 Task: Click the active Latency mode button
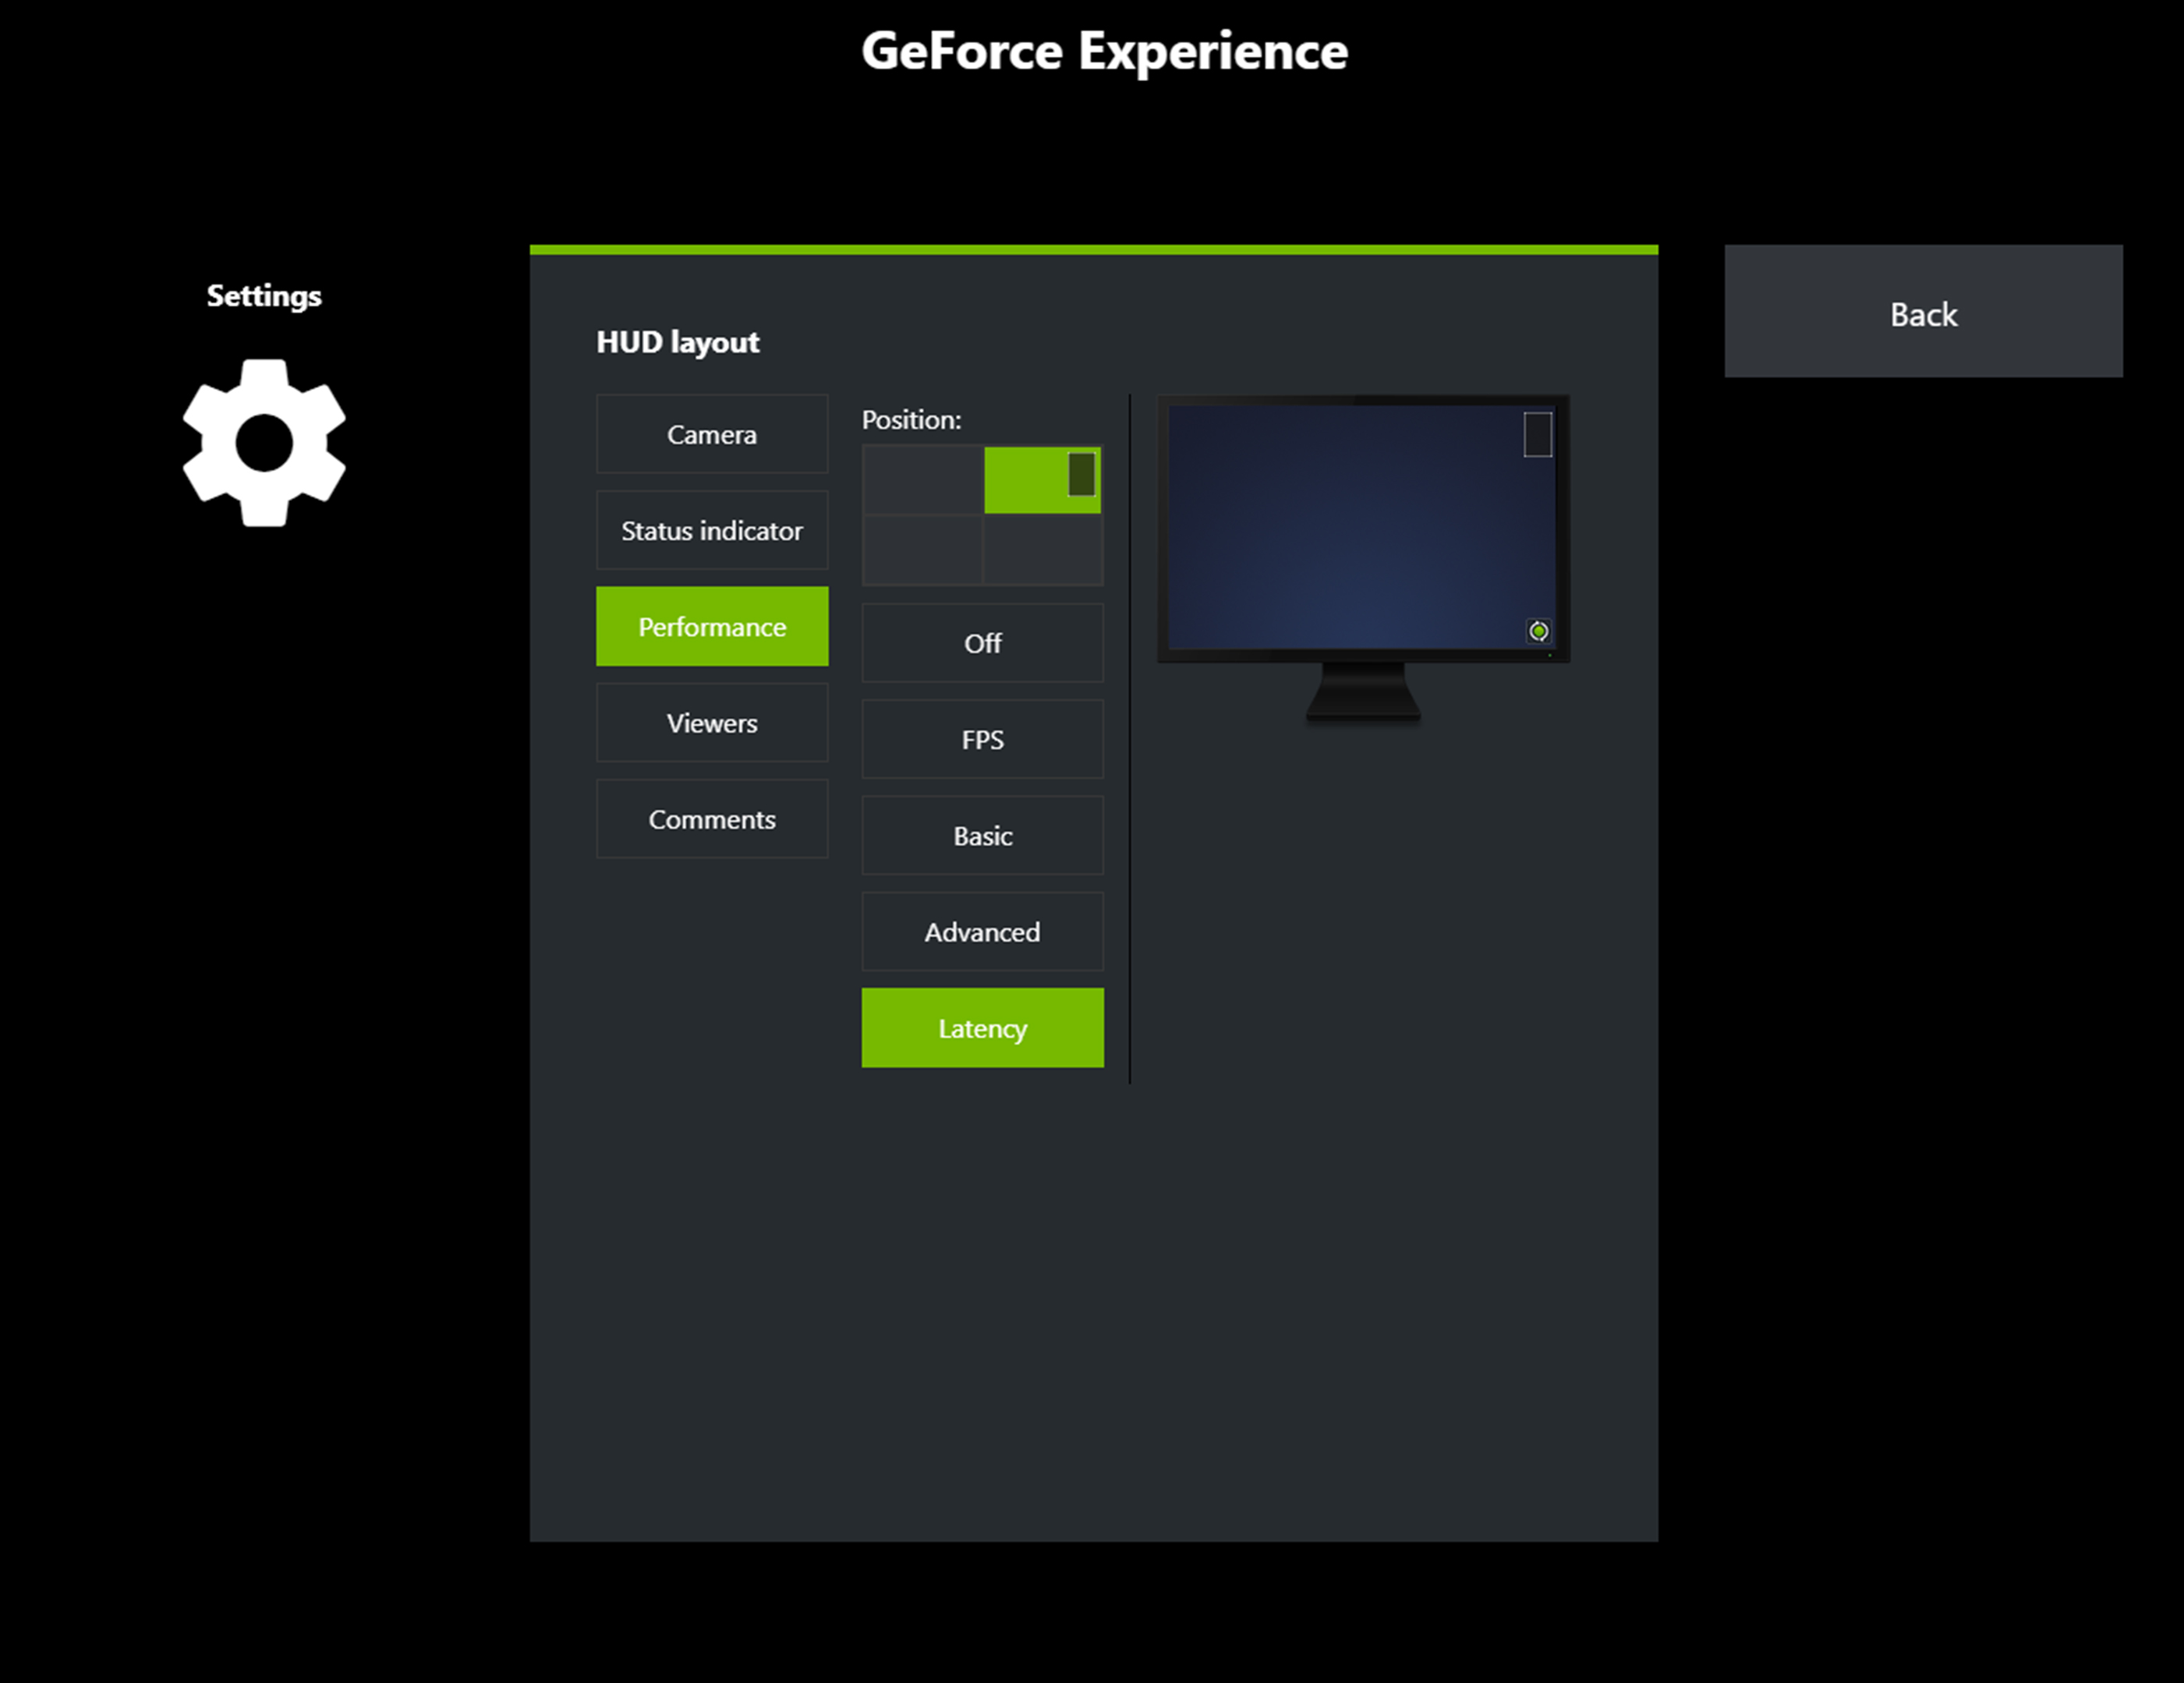coord(982,1027)
